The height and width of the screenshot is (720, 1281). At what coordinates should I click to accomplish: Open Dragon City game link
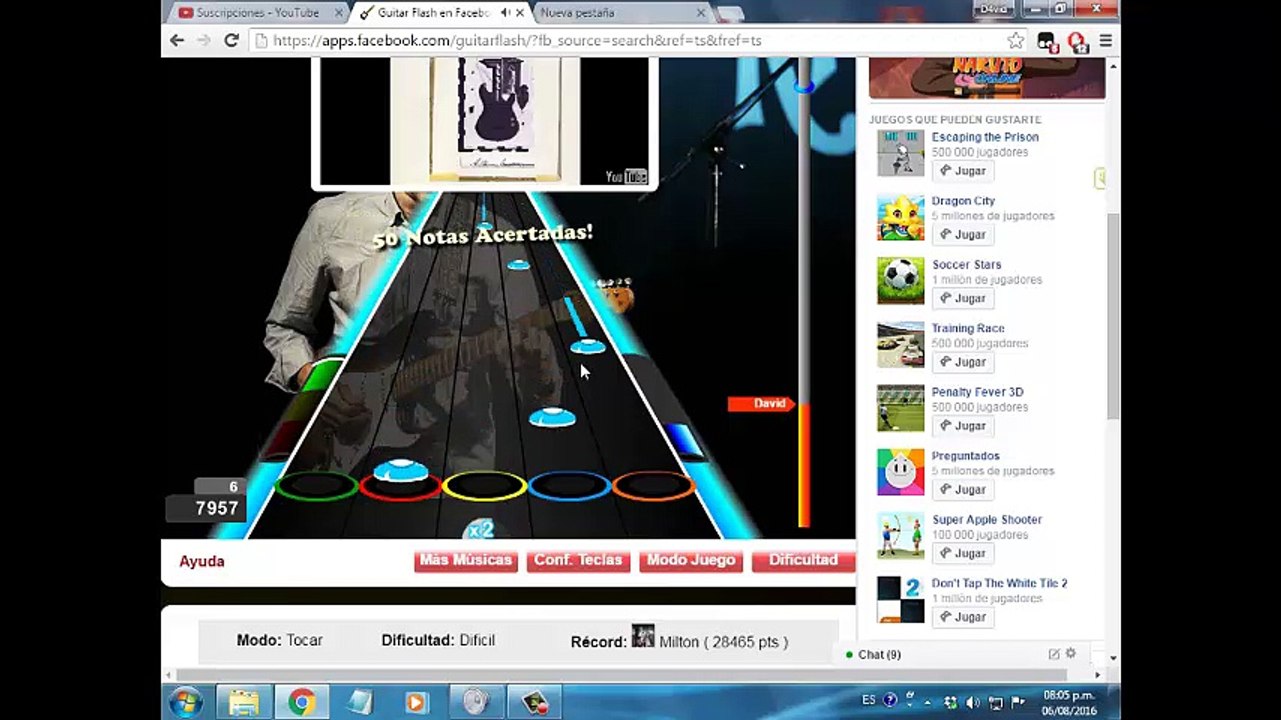point(963,201)
